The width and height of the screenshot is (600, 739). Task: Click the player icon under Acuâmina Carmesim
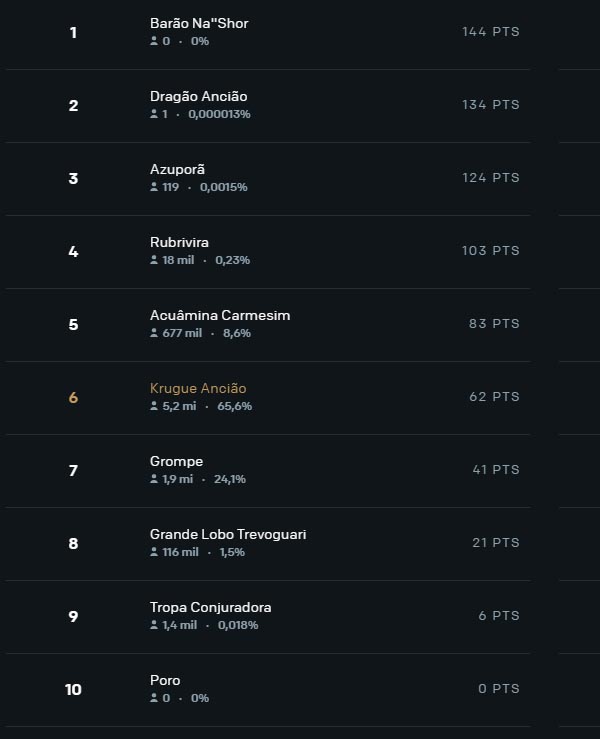pos(154,333)
